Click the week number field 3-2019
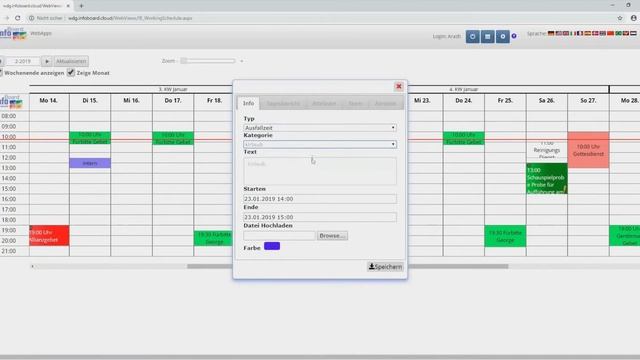 pos(22,61)
